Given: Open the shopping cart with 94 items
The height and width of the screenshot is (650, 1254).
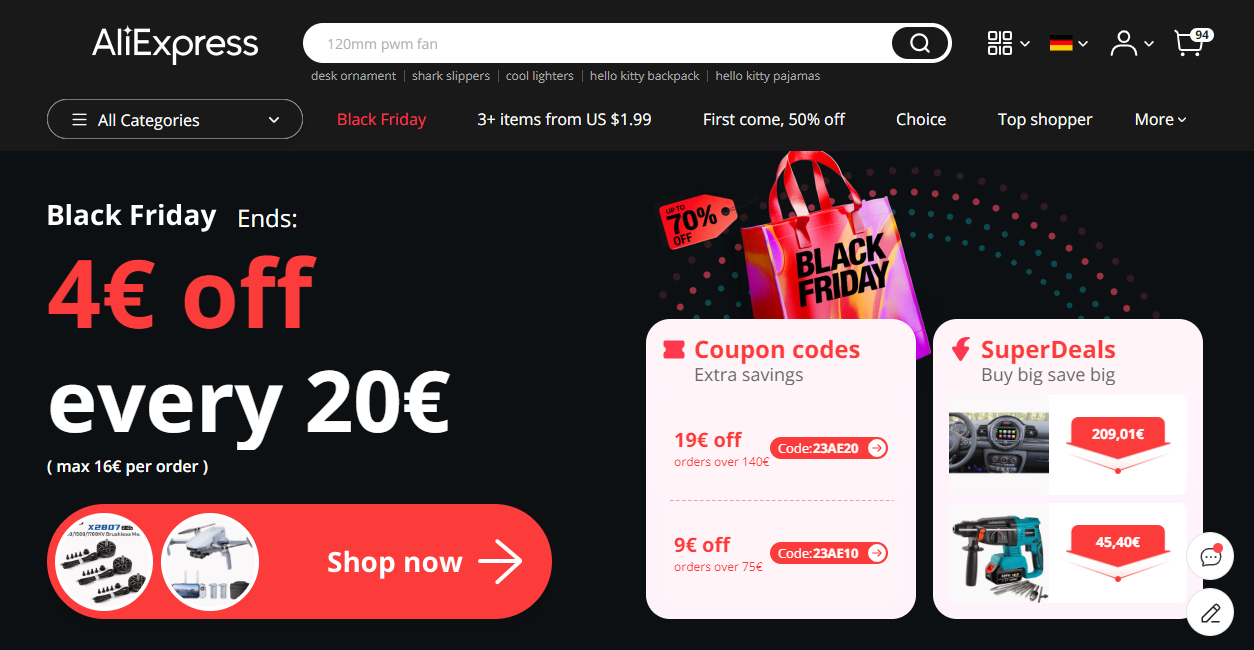Looking at the screenshot, I should 1192,42.
